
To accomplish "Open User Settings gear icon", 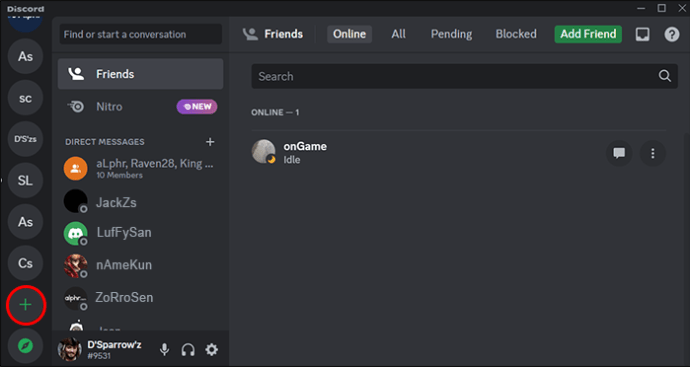I will pos(212,350).
